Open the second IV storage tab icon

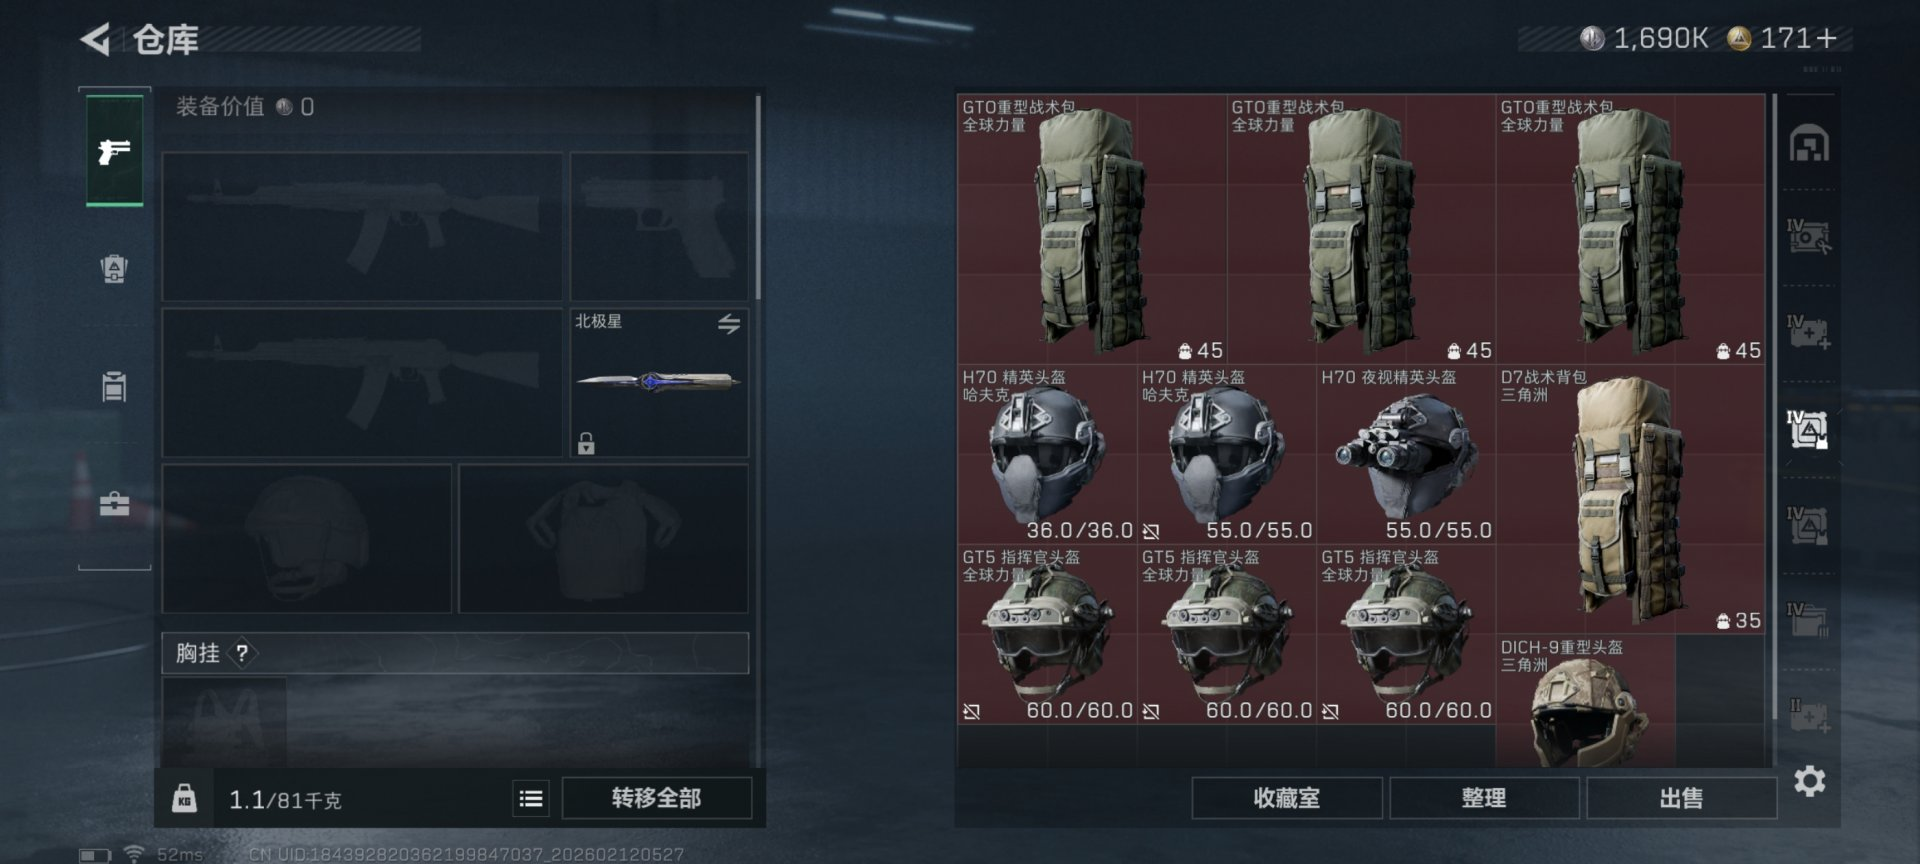click(x=1809, y=333)
